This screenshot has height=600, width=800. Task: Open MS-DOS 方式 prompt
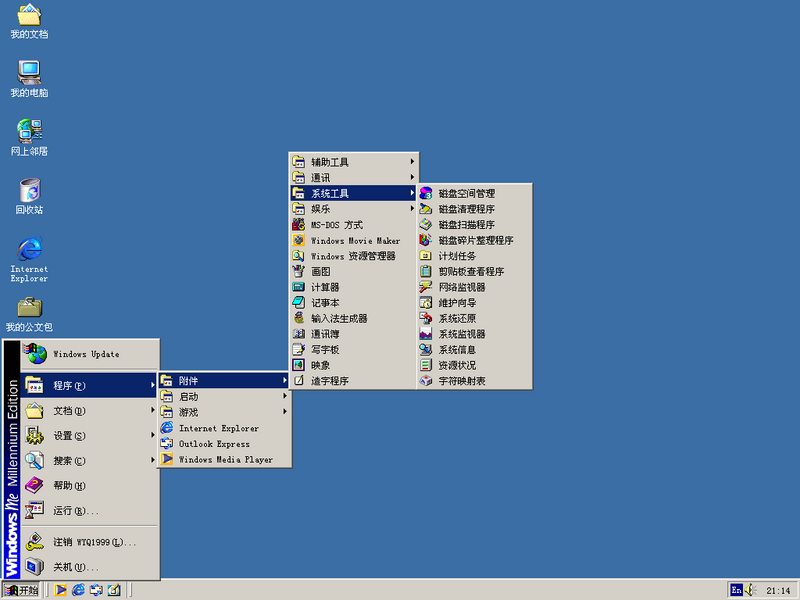tap(353, 224)
